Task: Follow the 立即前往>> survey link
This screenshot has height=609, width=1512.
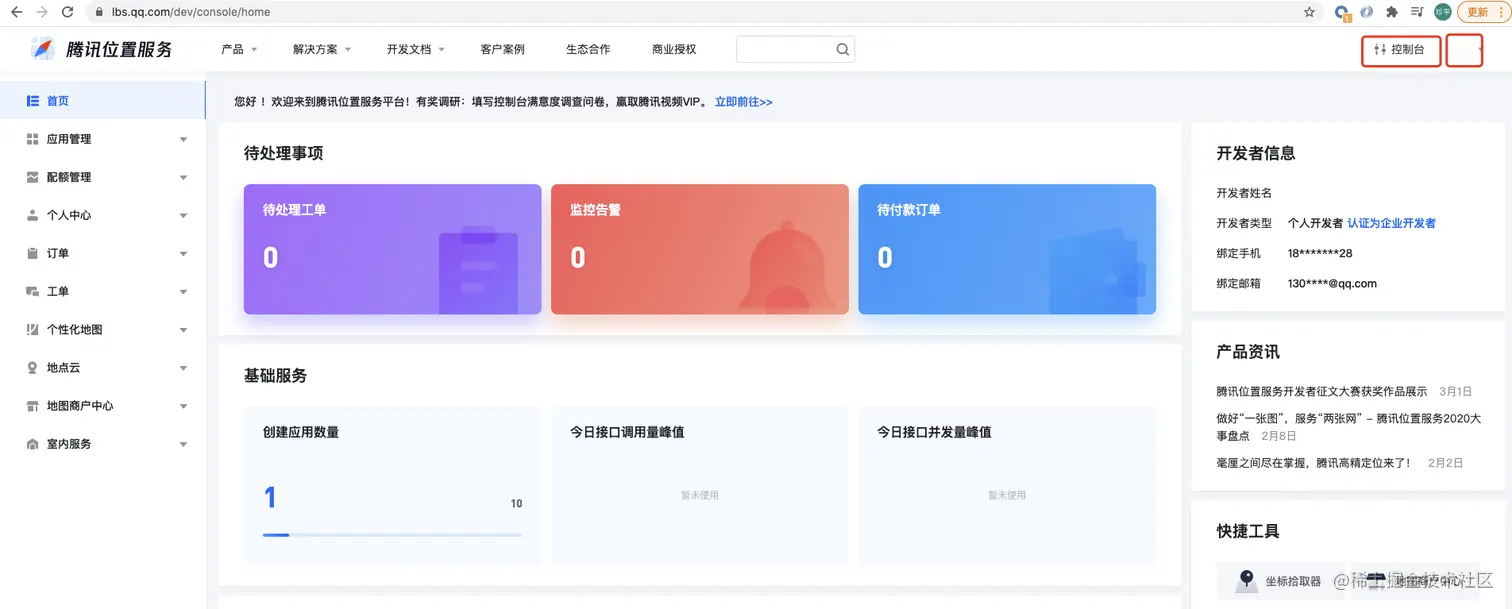Action: tap(743, 102)
